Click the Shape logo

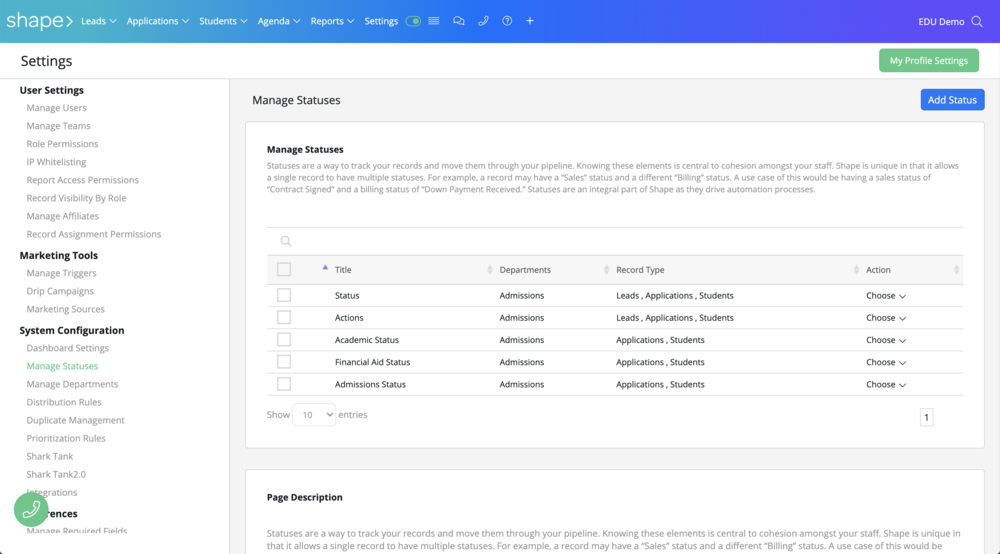coord(40,21)
